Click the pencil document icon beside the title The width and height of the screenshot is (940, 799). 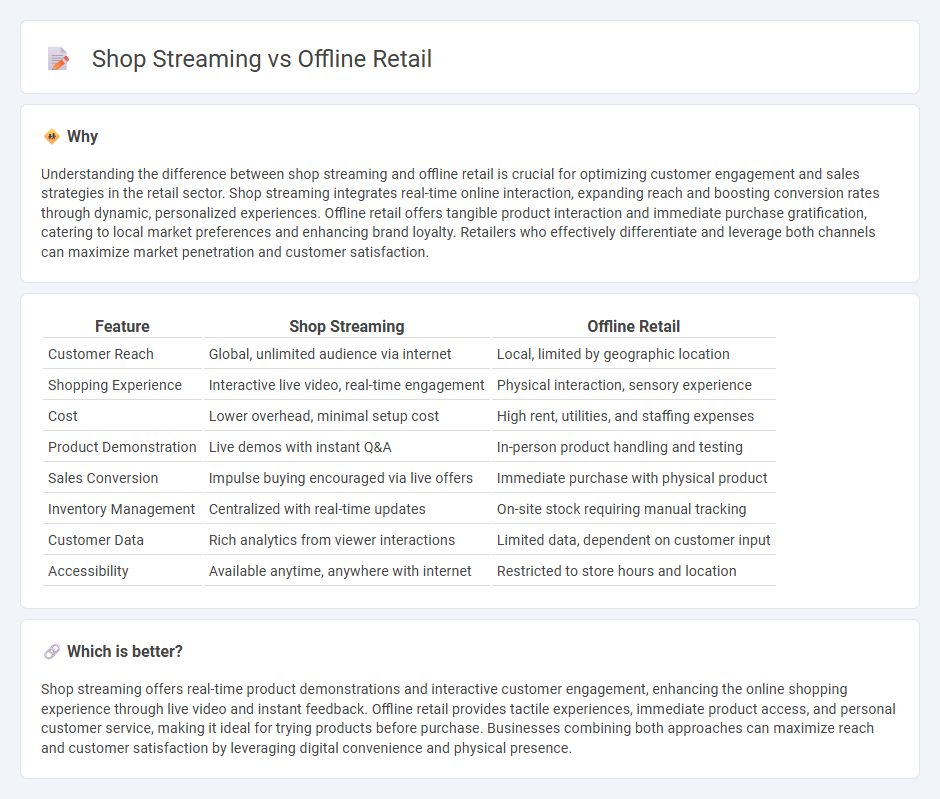[58, 59]
